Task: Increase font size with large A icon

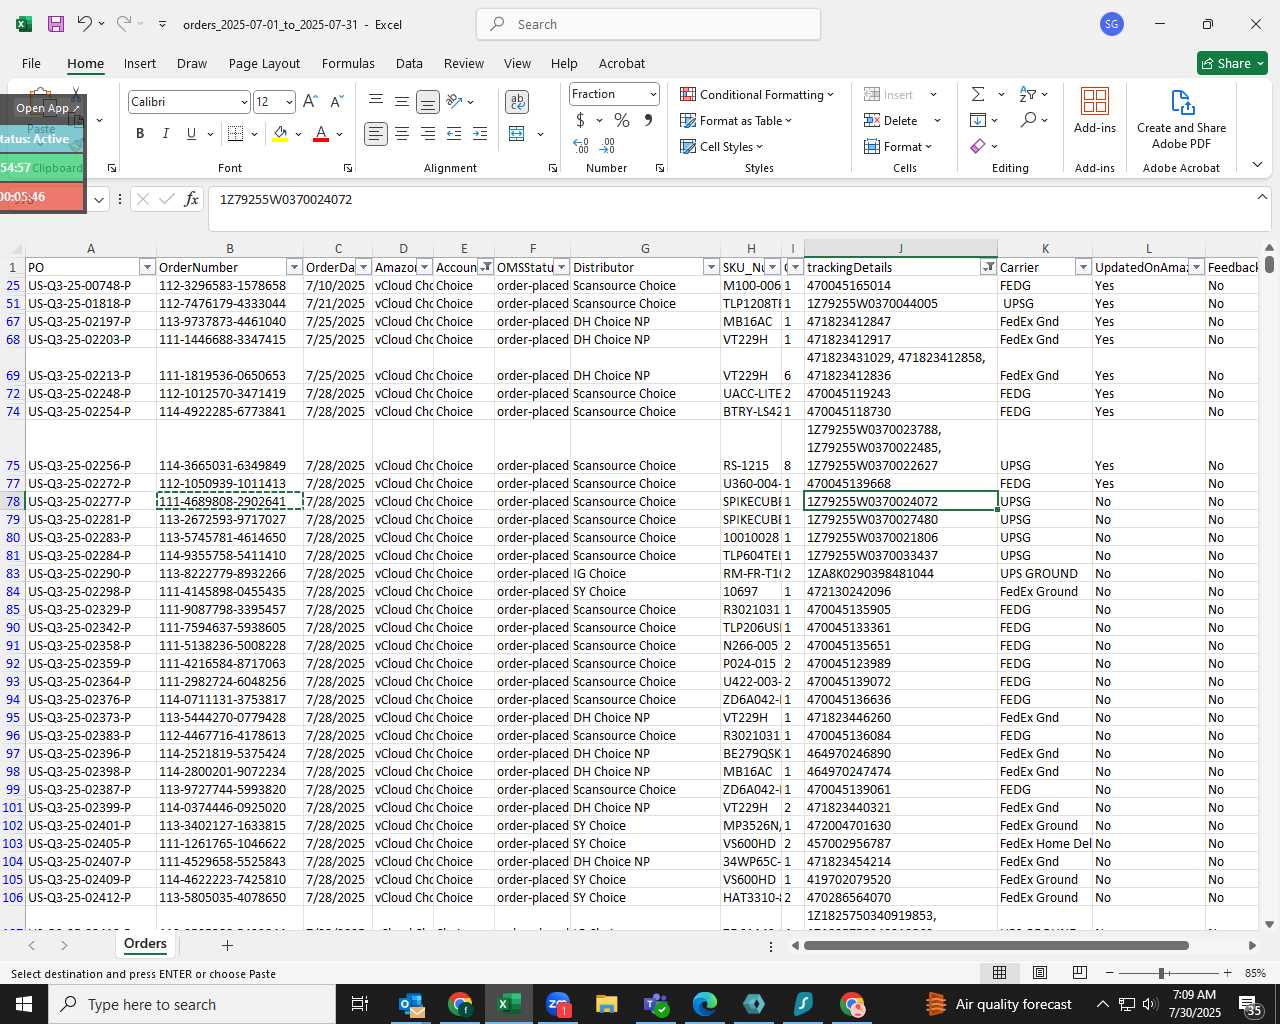Action: pyautogui.click(x=310, y=102)
